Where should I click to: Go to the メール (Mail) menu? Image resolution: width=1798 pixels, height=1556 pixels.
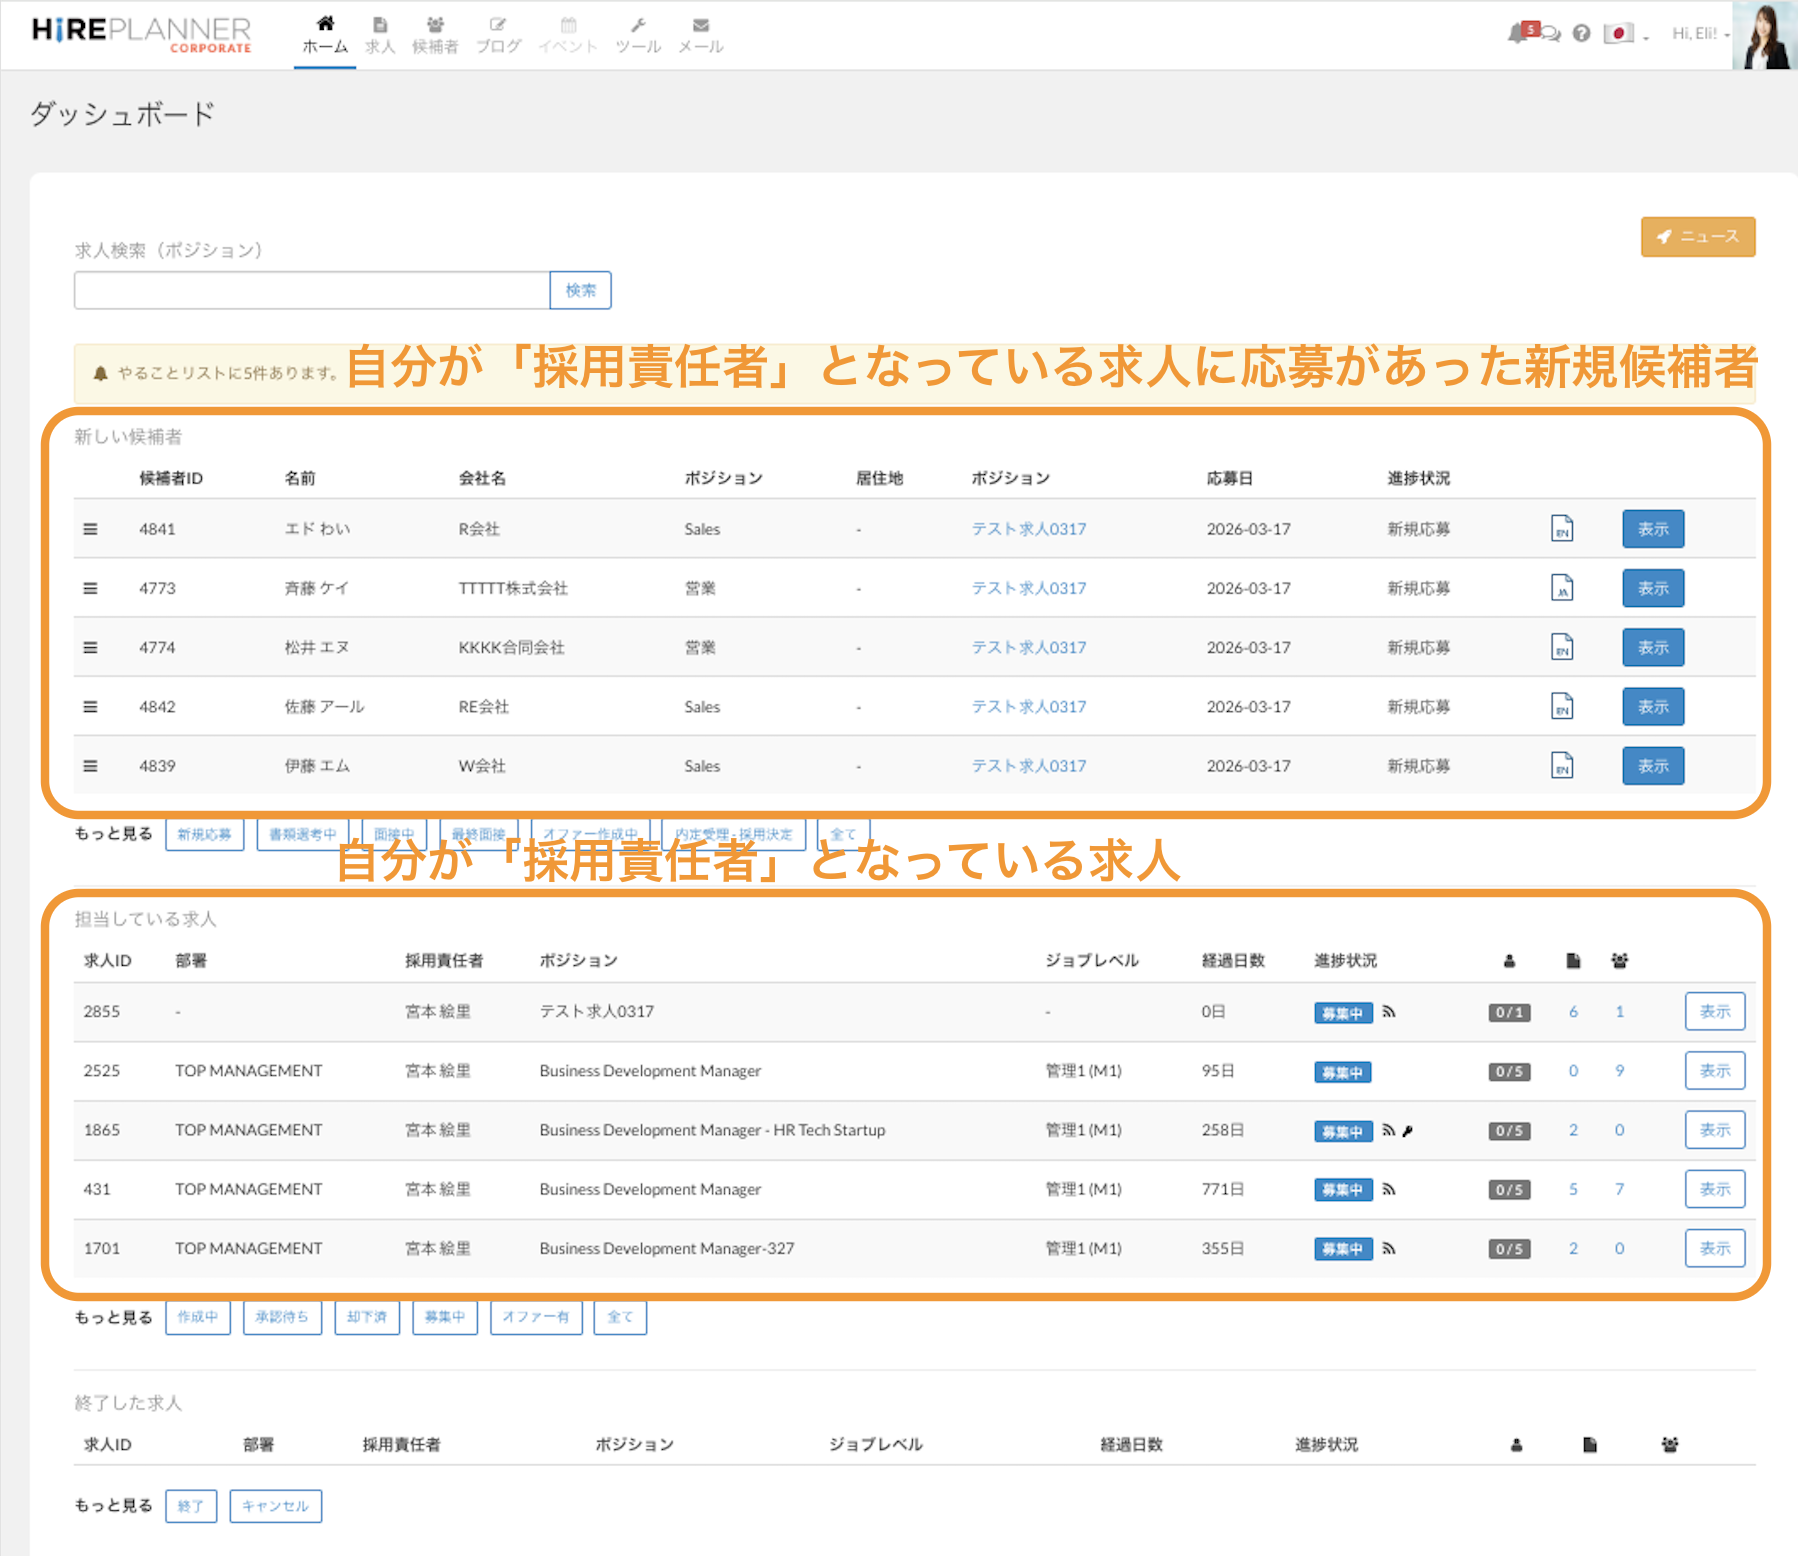point(700,35)
